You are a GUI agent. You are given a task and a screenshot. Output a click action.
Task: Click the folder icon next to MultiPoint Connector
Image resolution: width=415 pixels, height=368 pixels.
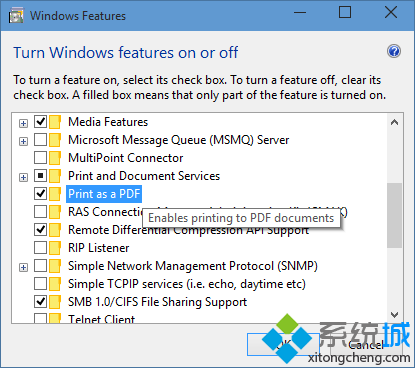tap(55, 158)
